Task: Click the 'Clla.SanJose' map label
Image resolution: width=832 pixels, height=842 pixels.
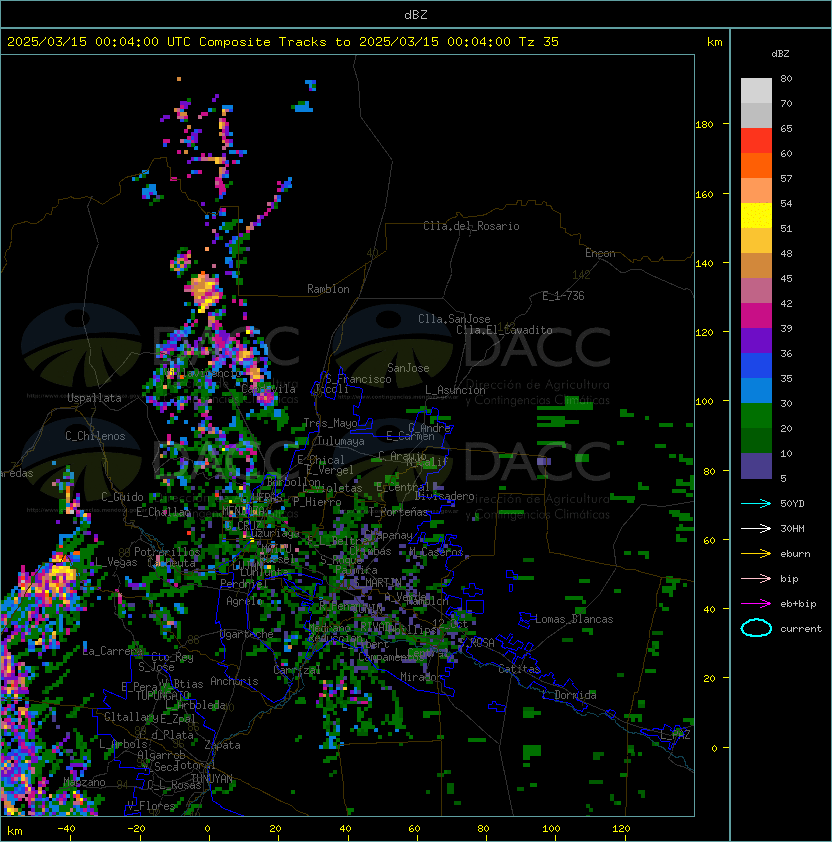Action: (454, 319)
